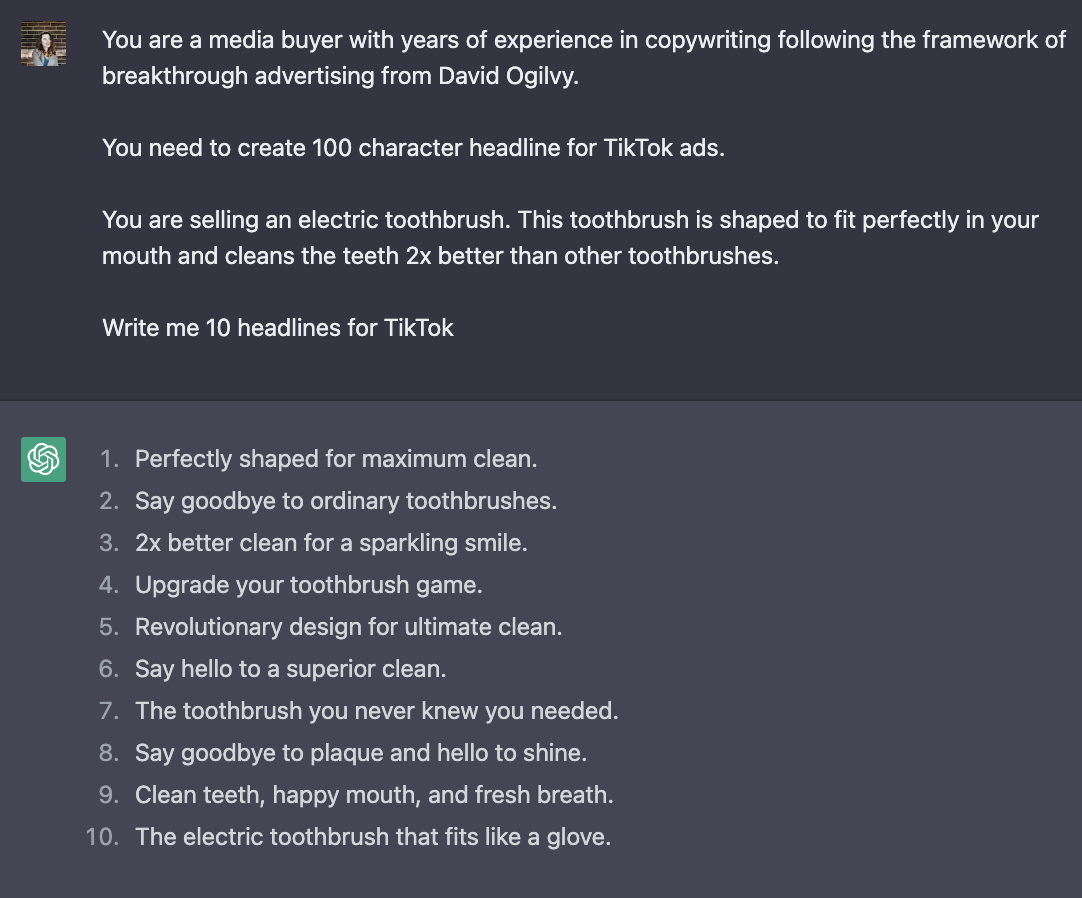Click the 'You are a media buyer' paragraph

tap(584, 58)
